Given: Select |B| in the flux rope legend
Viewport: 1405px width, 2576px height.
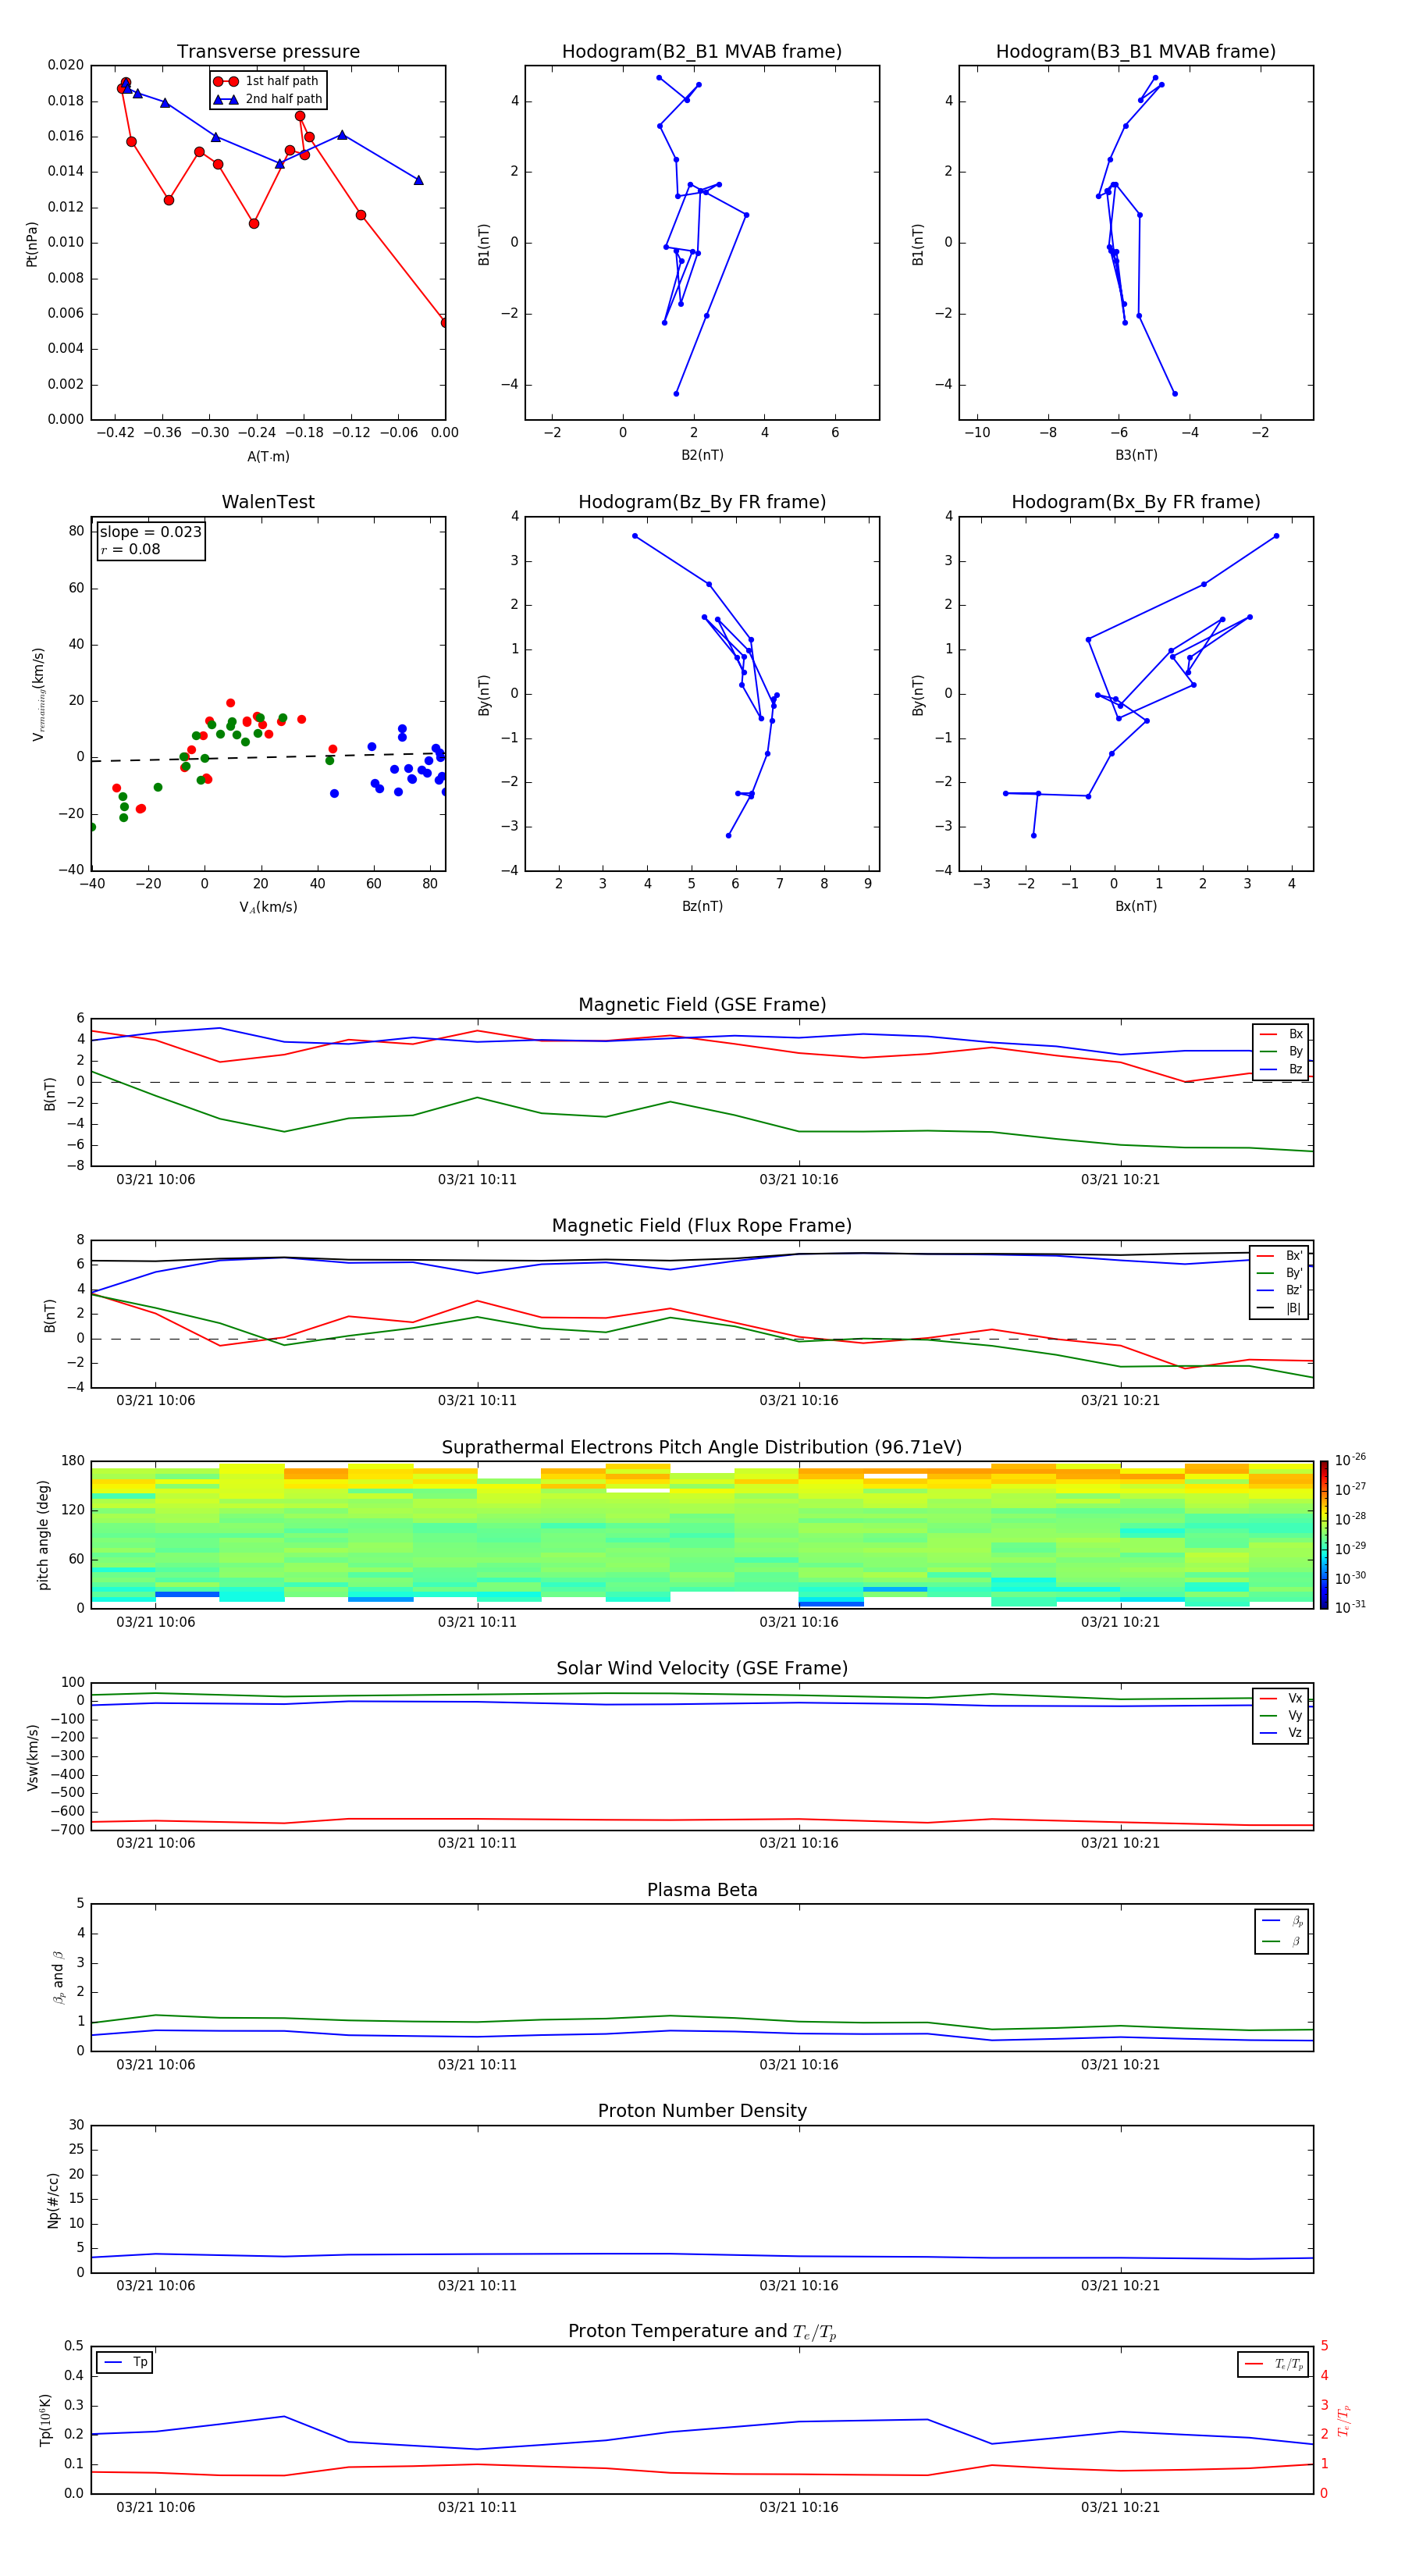Looking at the screenshot, I should coord(1279,1308).
